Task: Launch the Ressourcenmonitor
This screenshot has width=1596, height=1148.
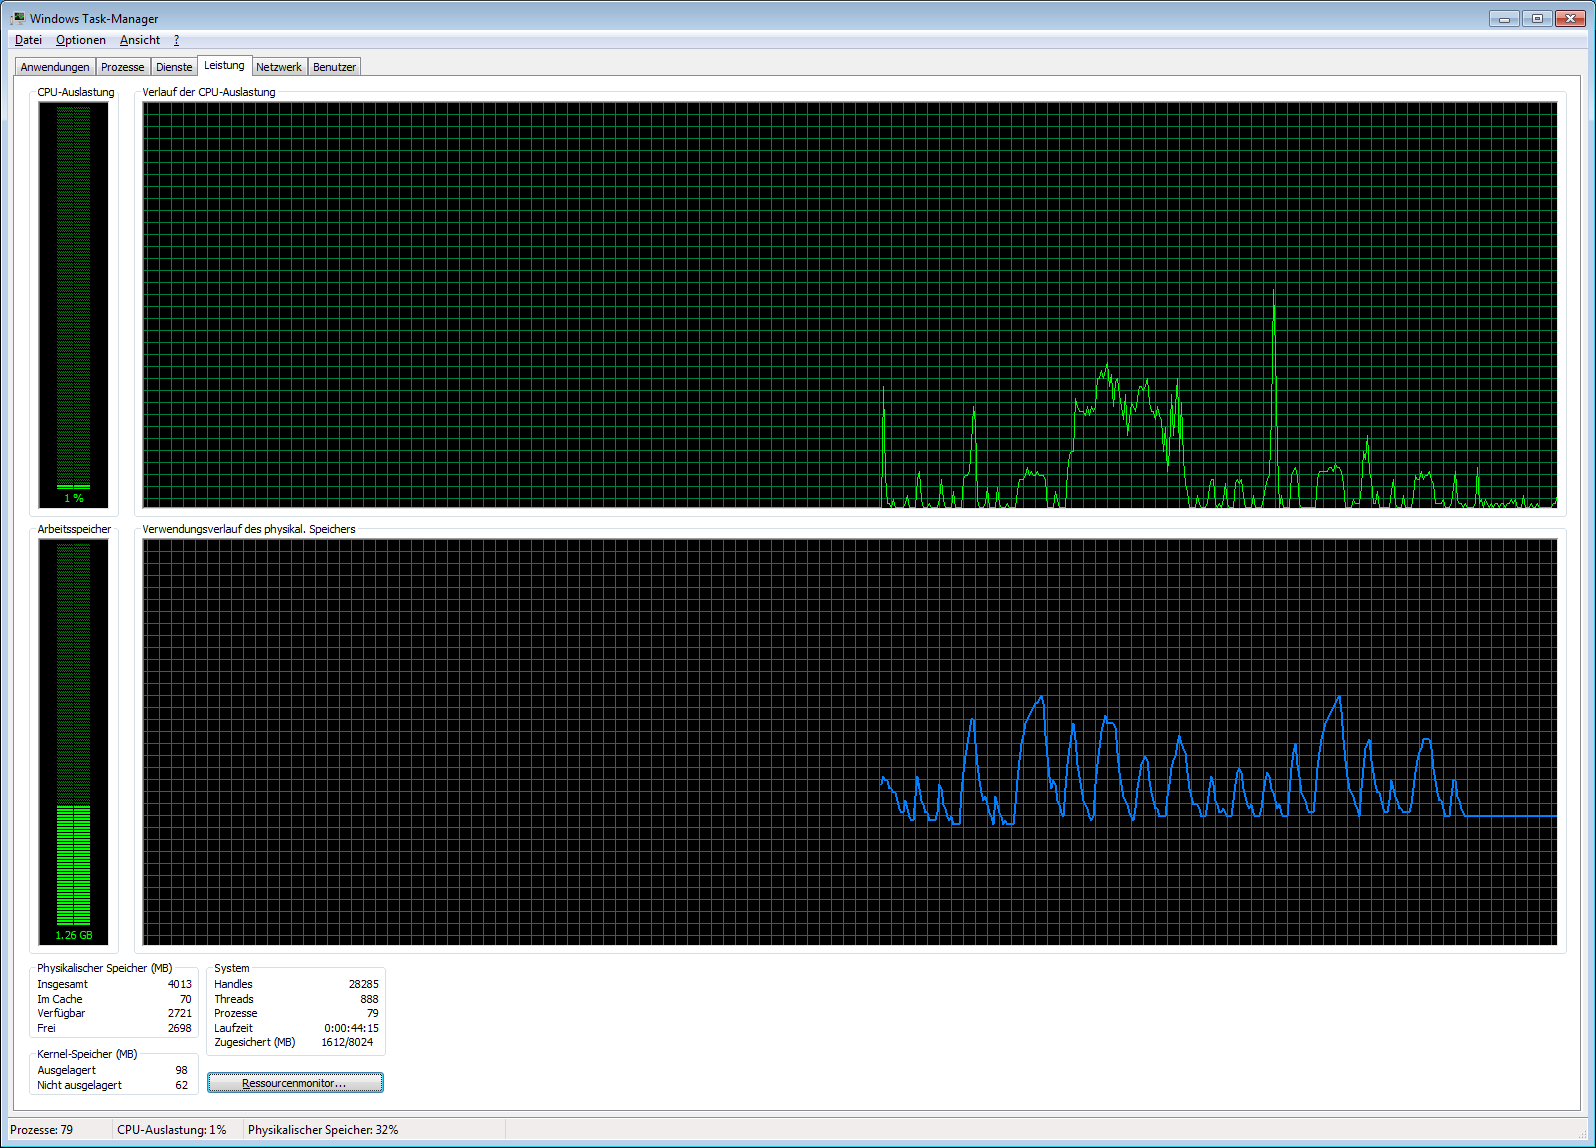Action: (295, 1083)
